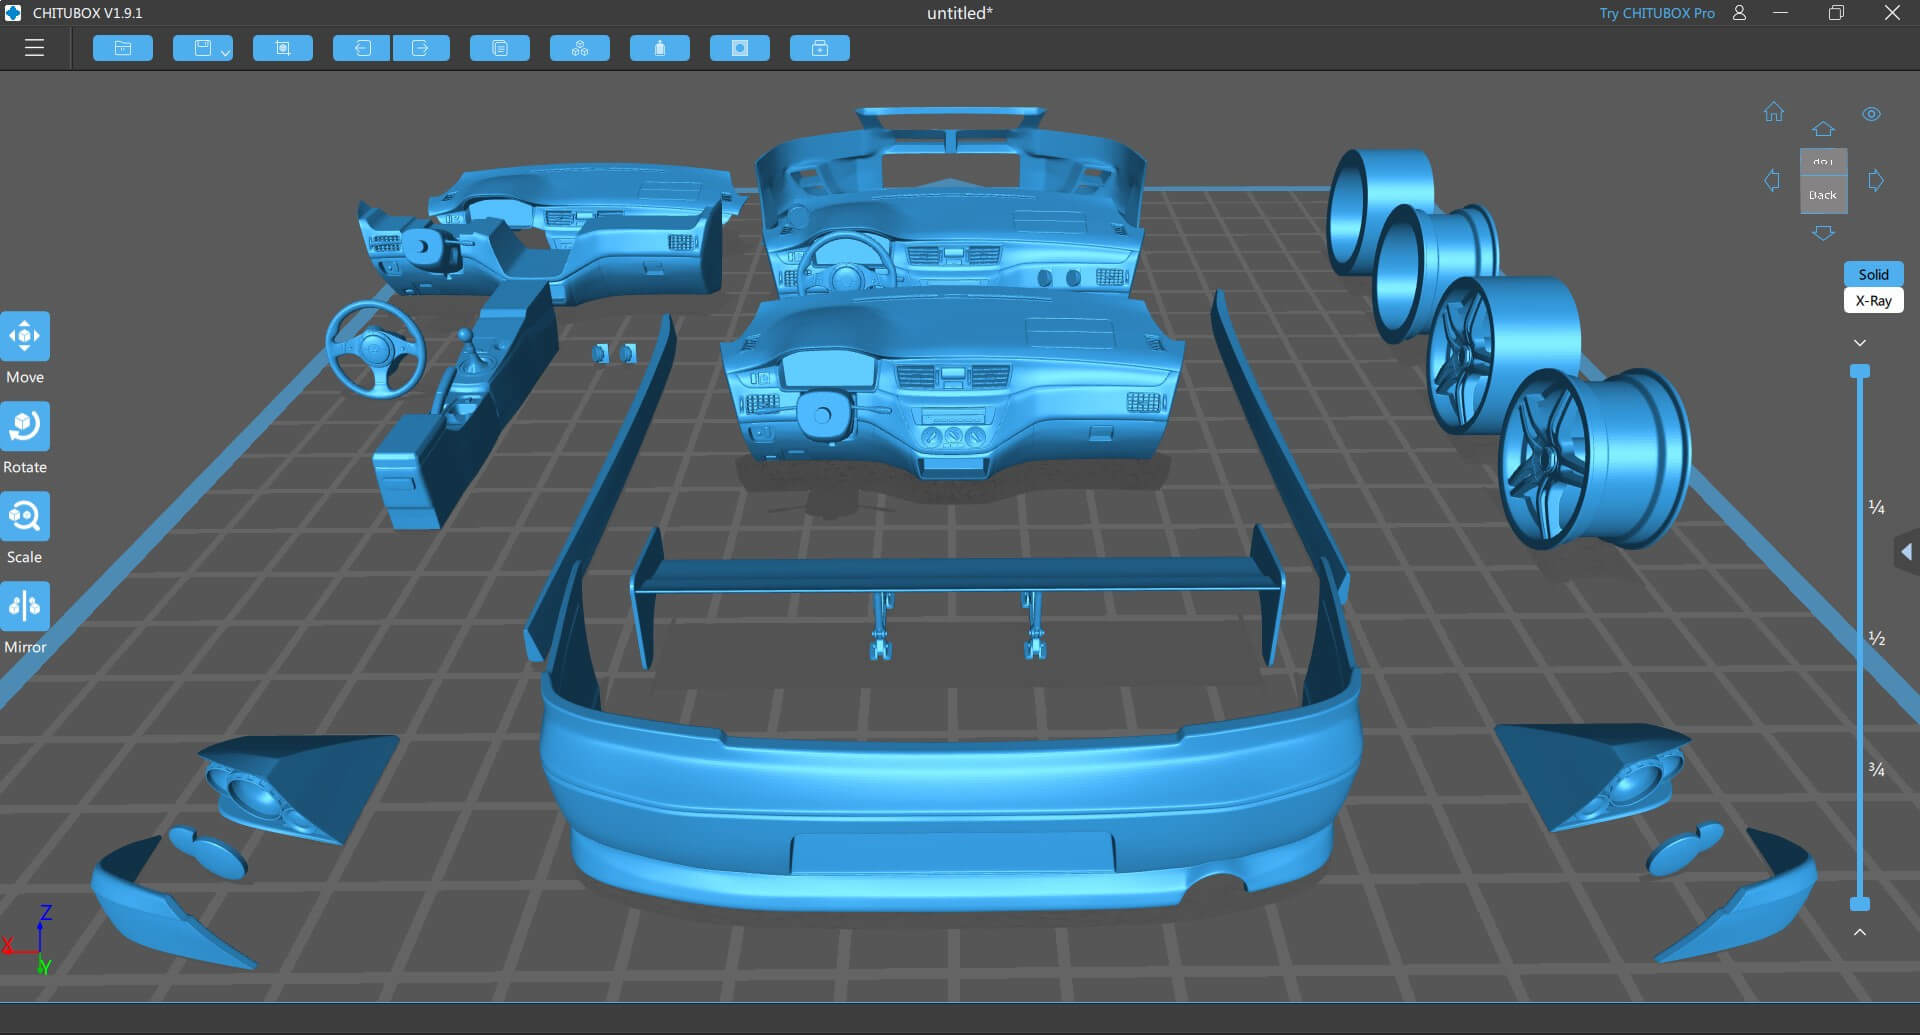The width and height of the screenshot is (1920, 1035).
Task: Click the dig hole icon
Action: click(x=740, y=48)
